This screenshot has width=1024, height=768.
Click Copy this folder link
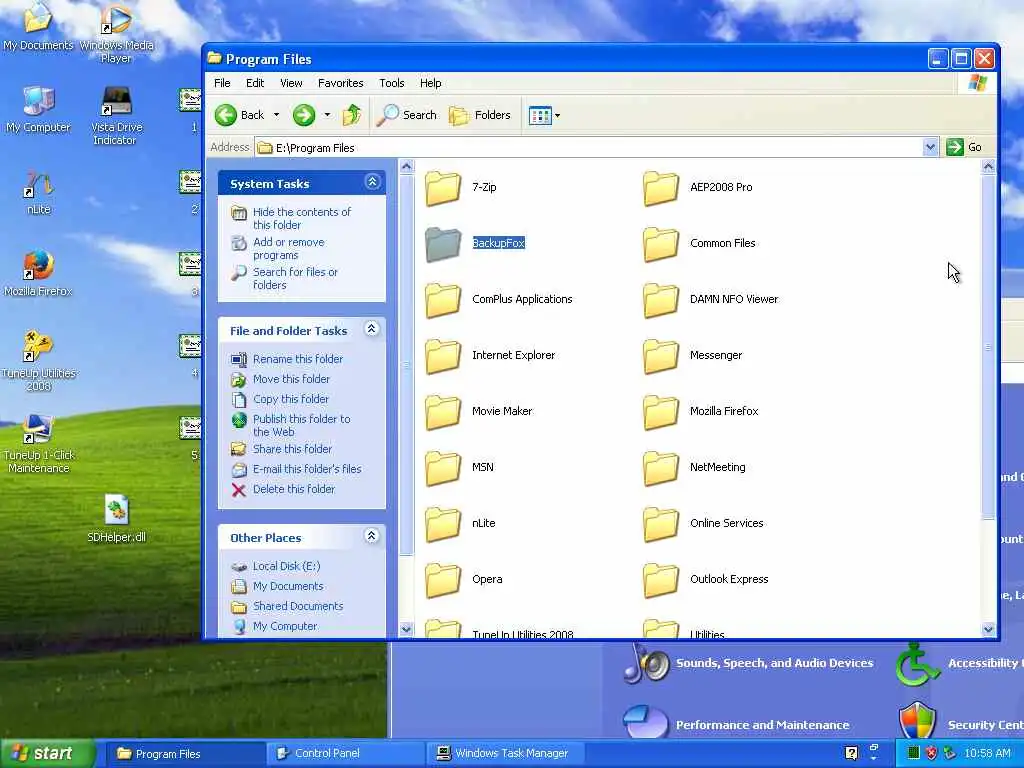pyautogui.click(x=291, y=399)
